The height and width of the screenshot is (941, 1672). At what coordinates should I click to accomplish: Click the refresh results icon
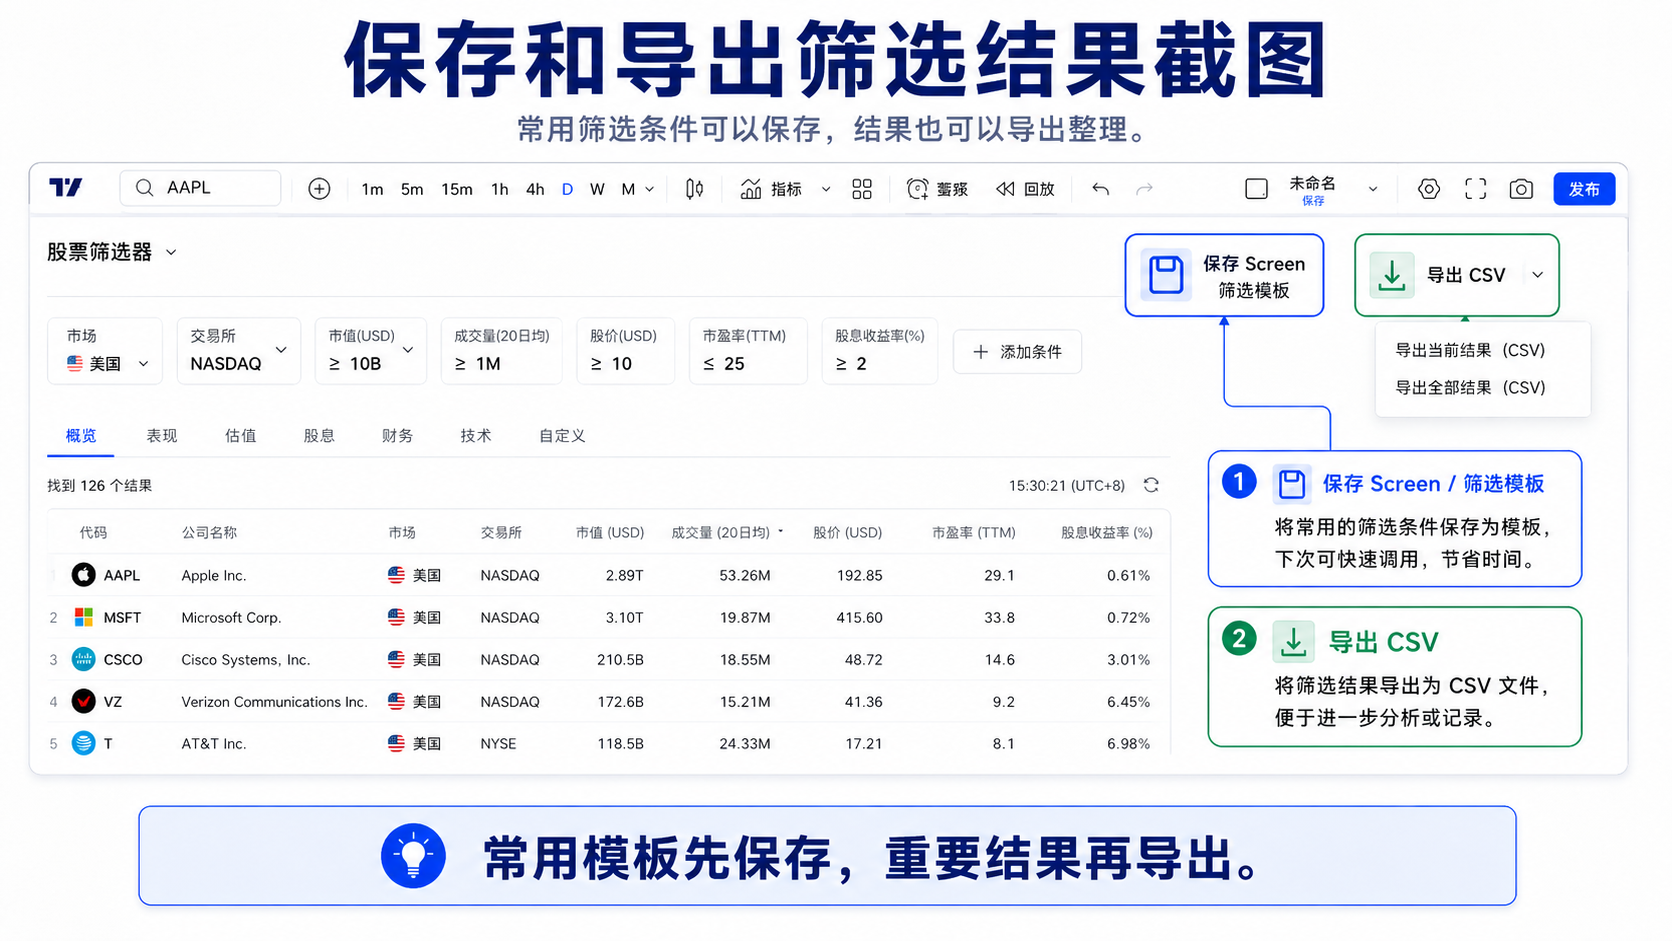tap(1151, 485)
